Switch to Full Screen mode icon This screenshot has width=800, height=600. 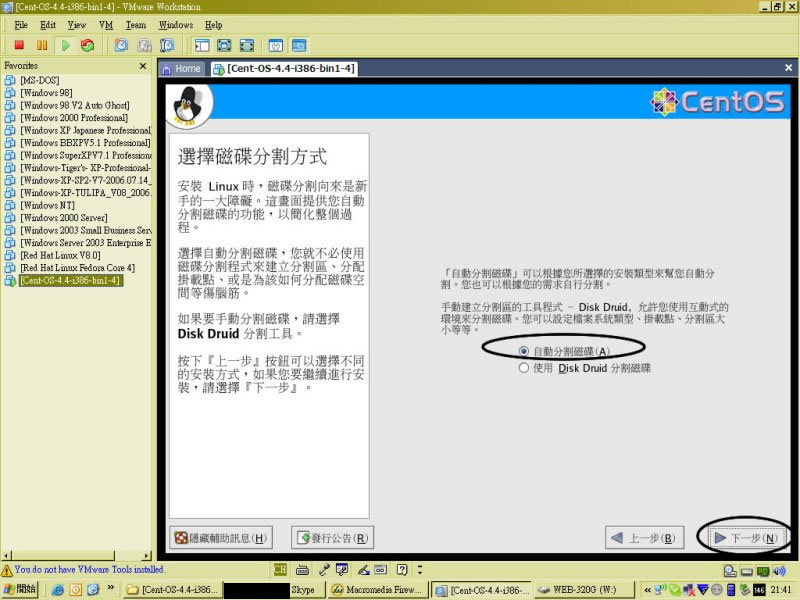(x=224, y=45)
